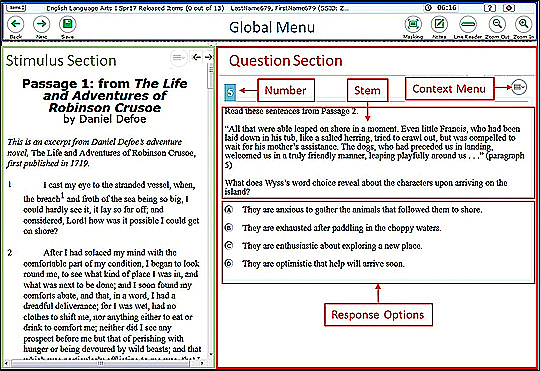Screen dimensions: 540x371
Task: Save the response with Save icon
Action: [x=68, y=24]
